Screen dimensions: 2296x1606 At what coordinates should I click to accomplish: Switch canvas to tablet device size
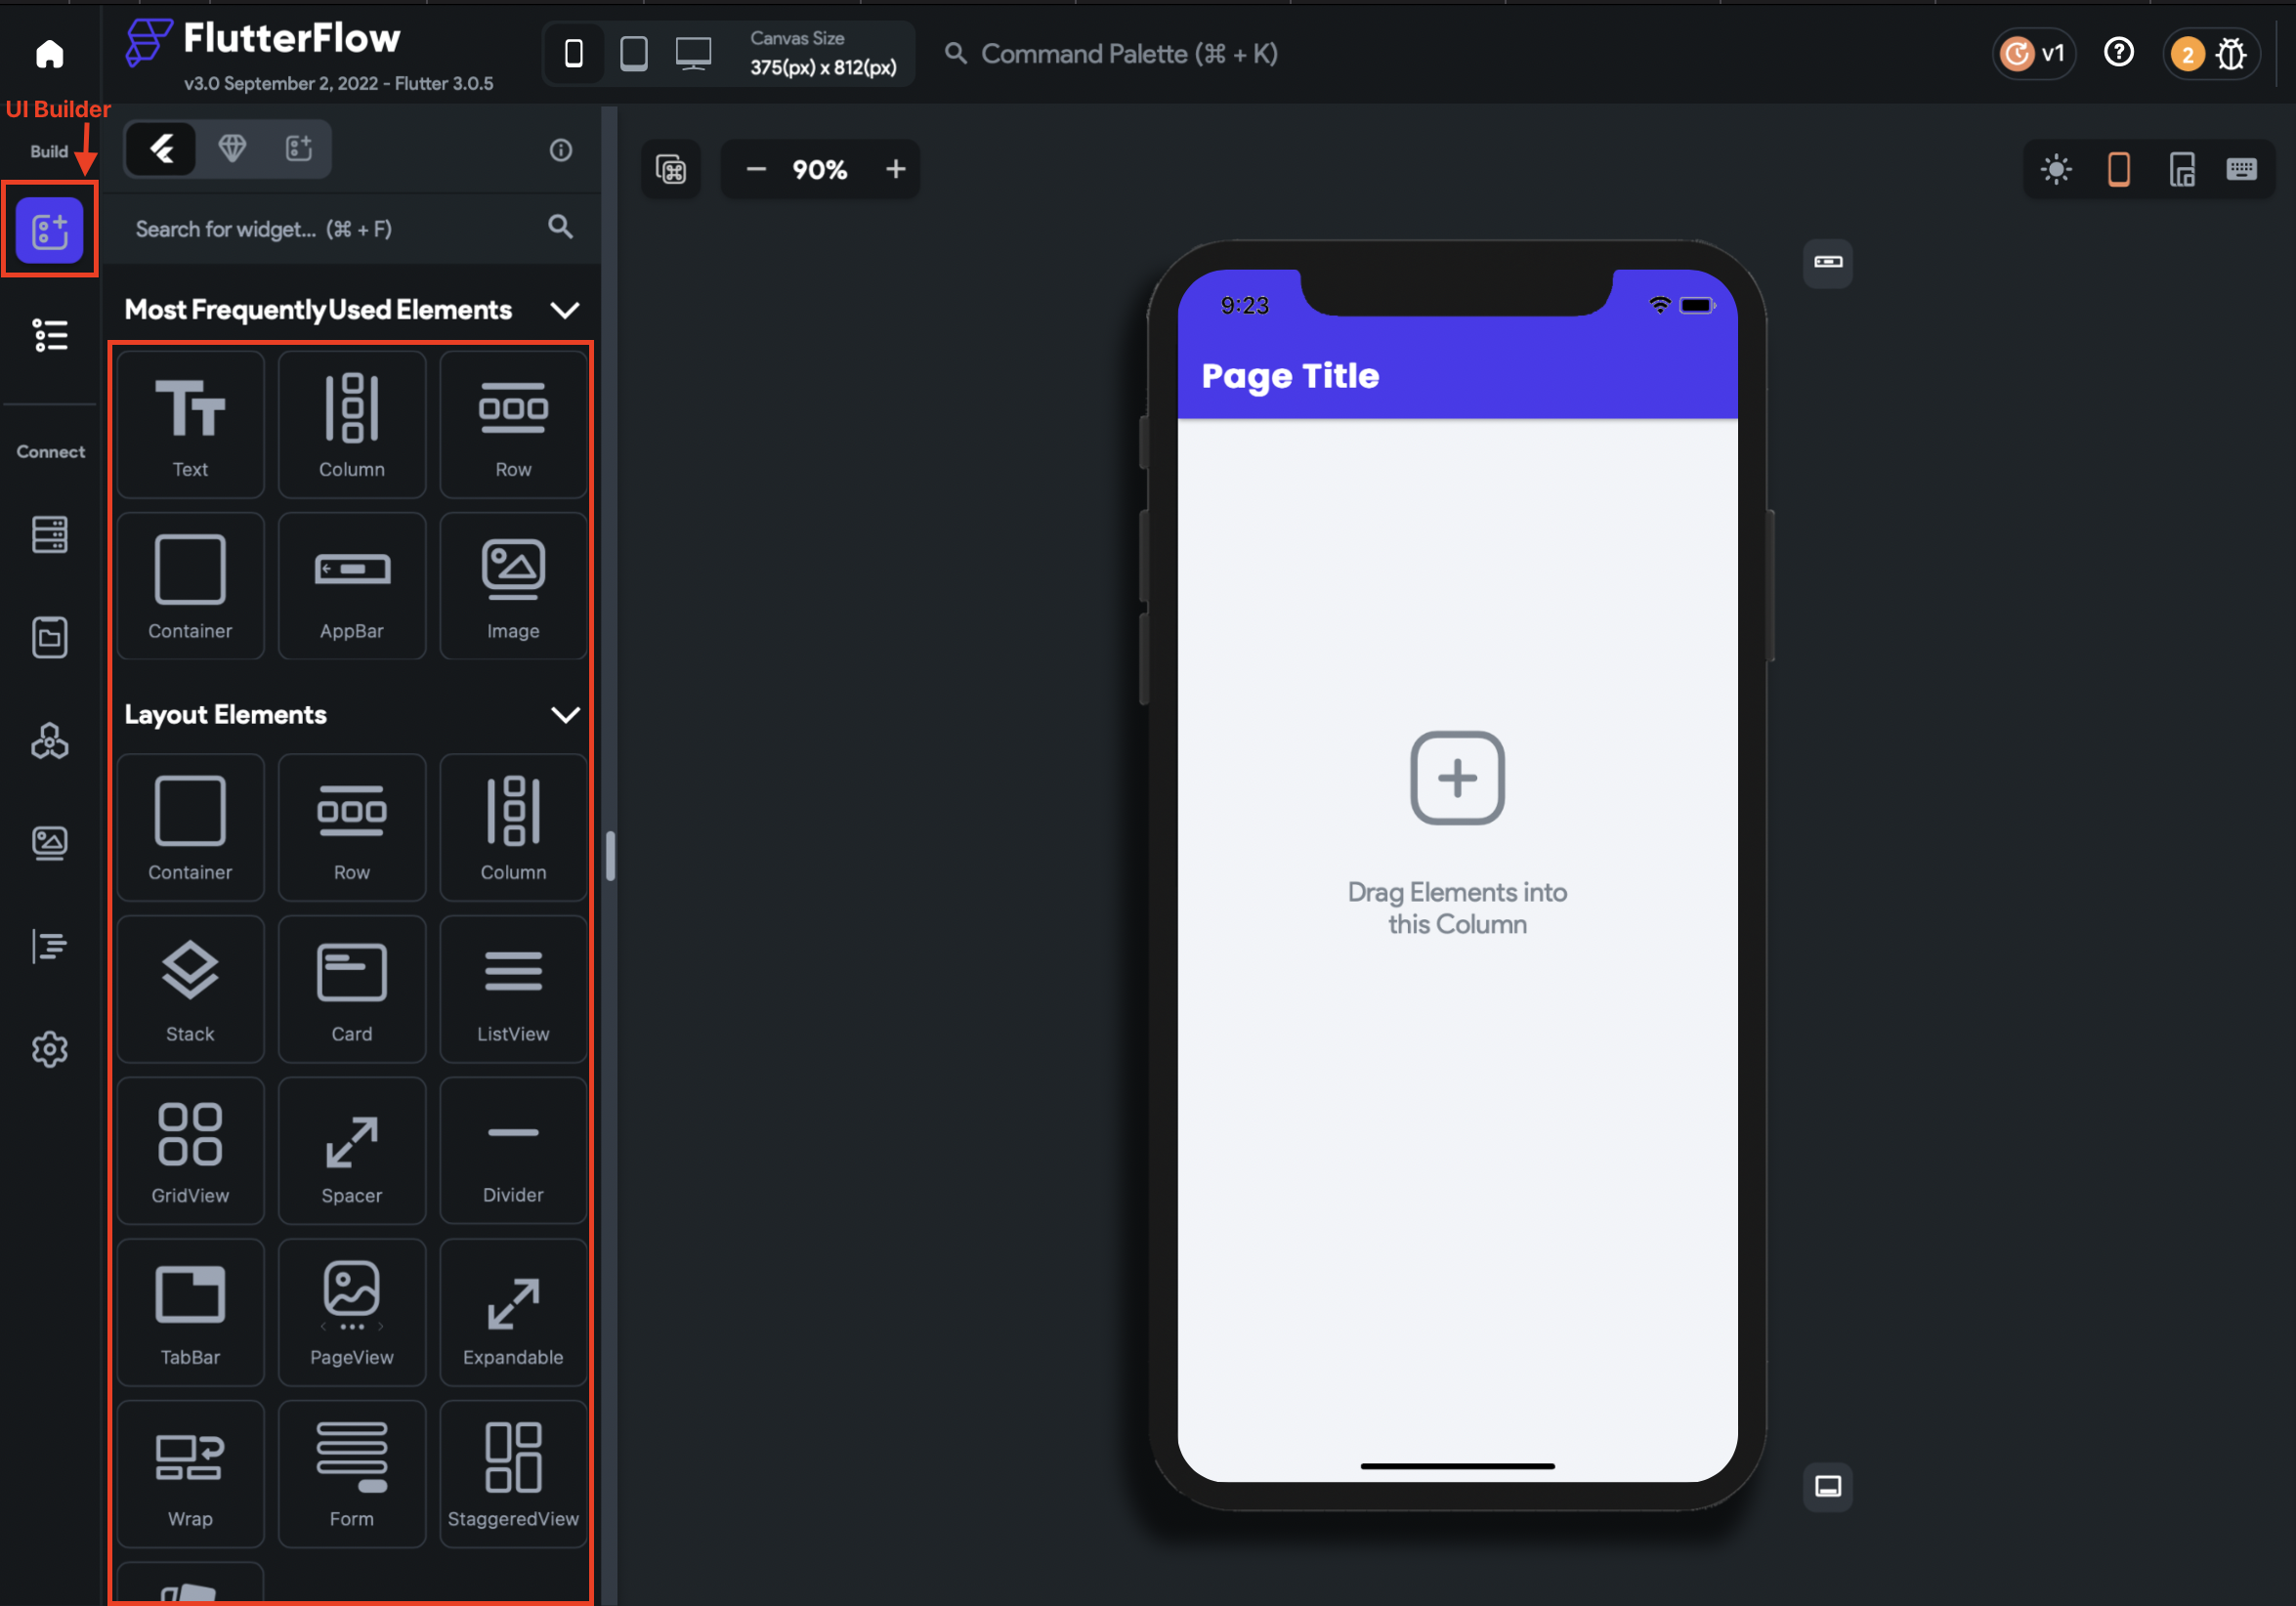(x=633, y=53)
